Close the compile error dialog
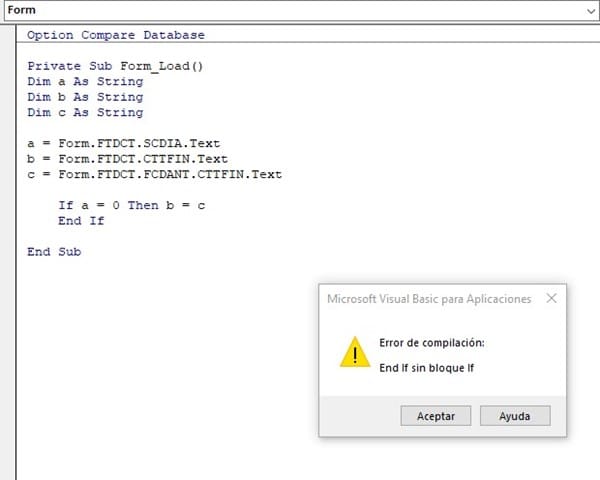The image size is (600, 480). click(551, 299)
